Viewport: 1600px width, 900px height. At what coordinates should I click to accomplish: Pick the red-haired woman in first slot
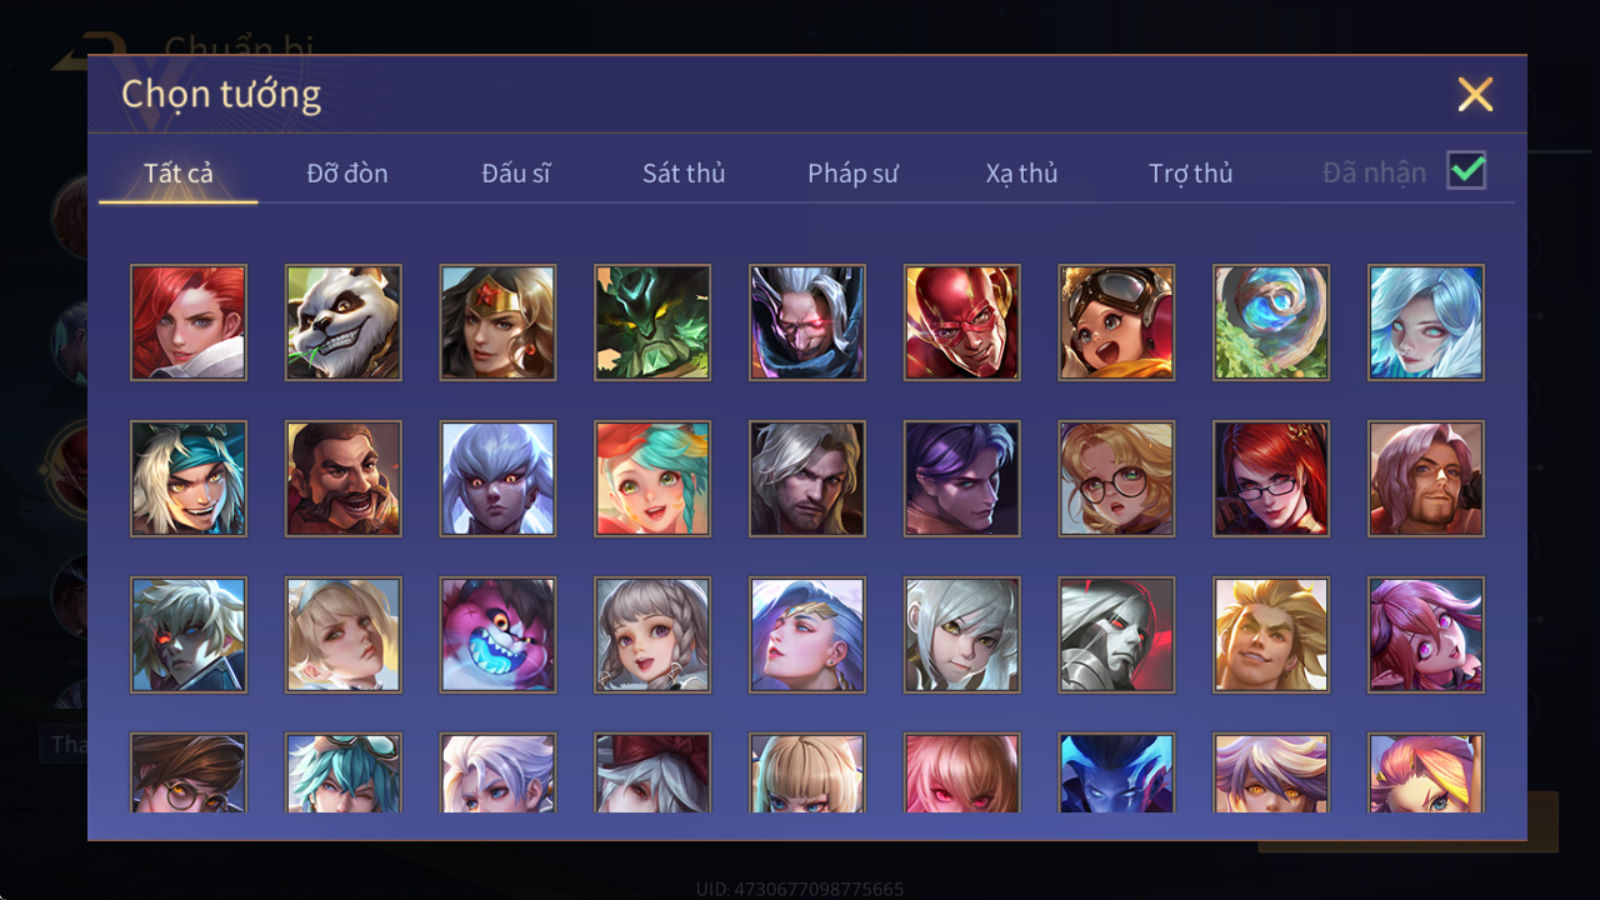tap(188, 322)
